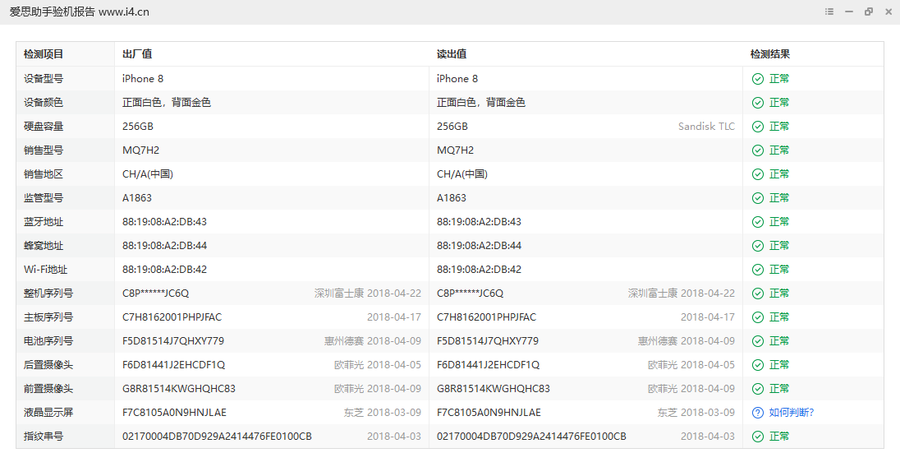
Task: Click green check icon in 电池序列号 row
Action: pyautogui.click(x=758, y=341)
